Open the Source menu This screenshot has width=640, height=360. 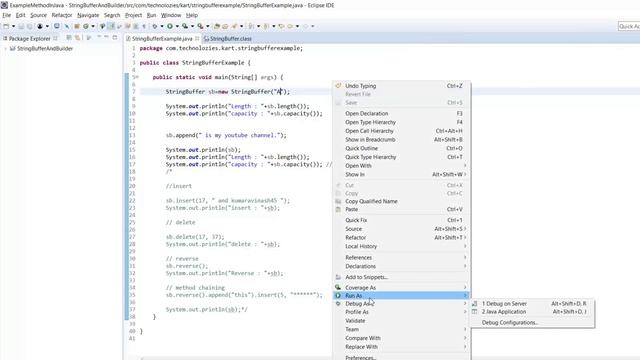coord(38,15)
